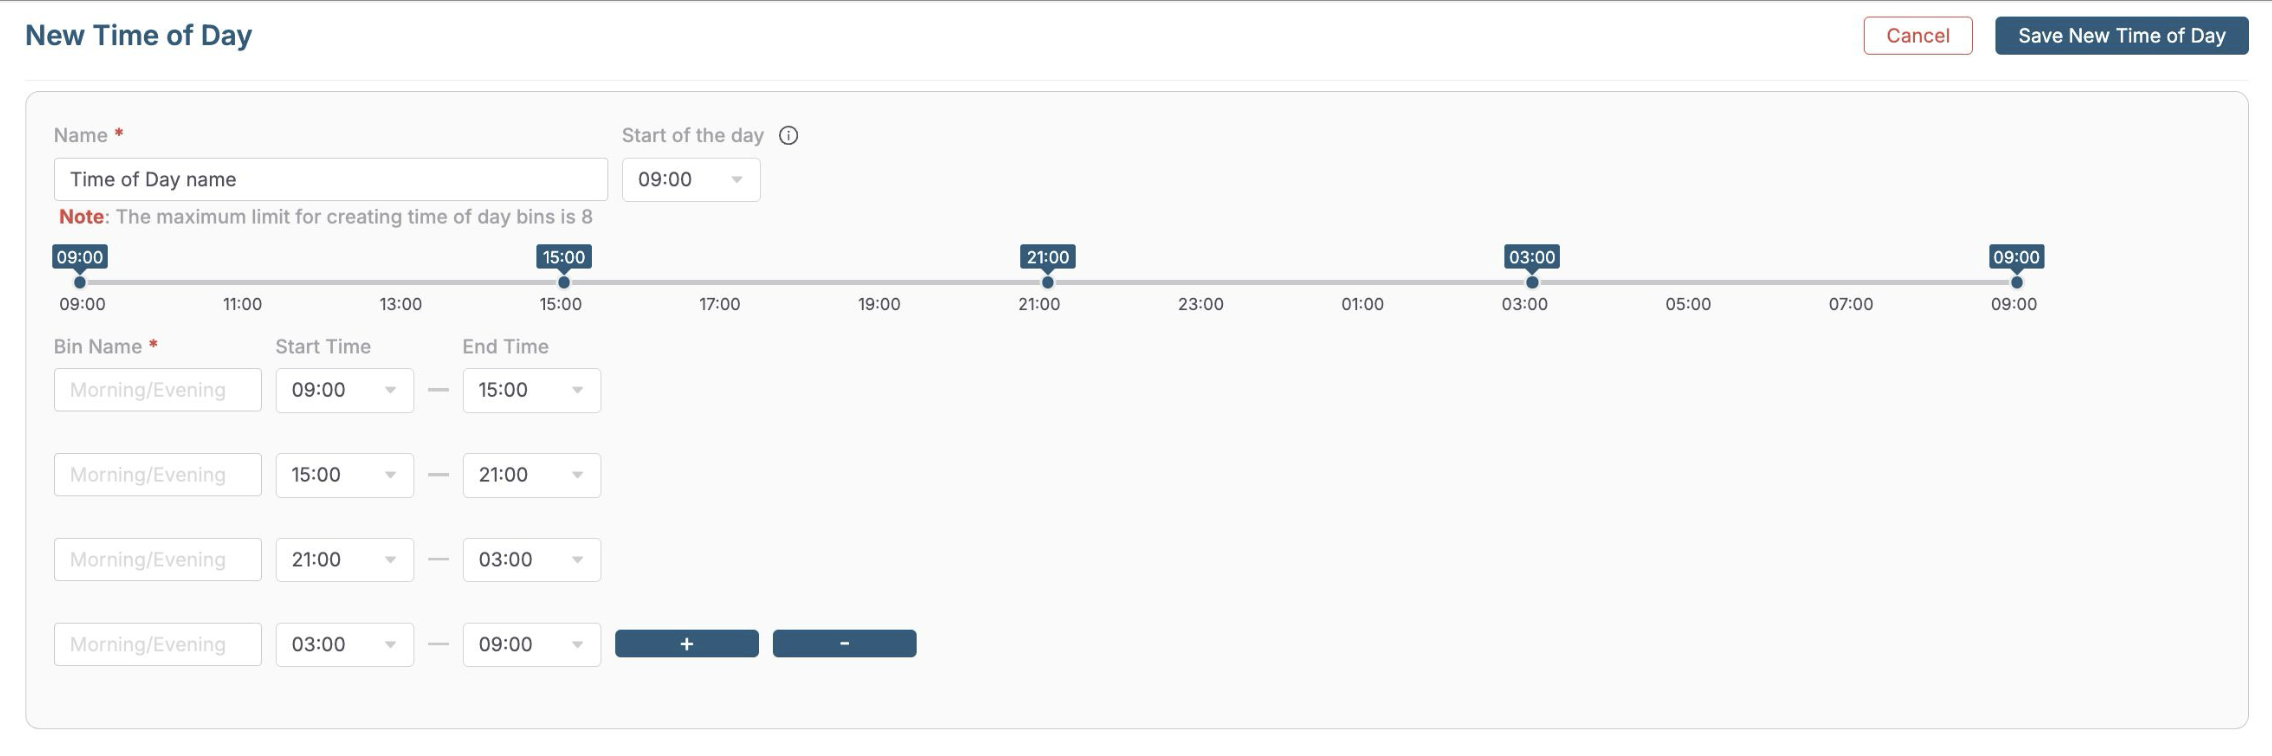This screenshot has height=756, width=2272.
Task: Click the 15:00 slider handle
Action: [564, 282]
